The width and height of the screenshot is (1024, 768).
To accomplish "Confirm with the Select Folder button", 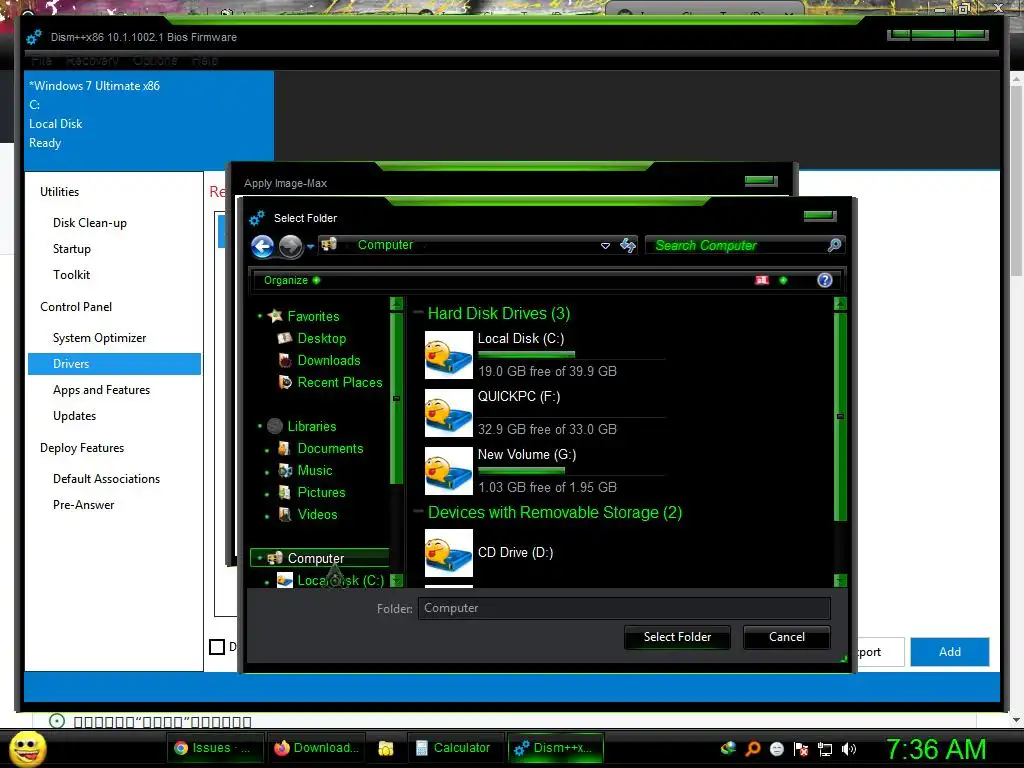I will 677,637.
